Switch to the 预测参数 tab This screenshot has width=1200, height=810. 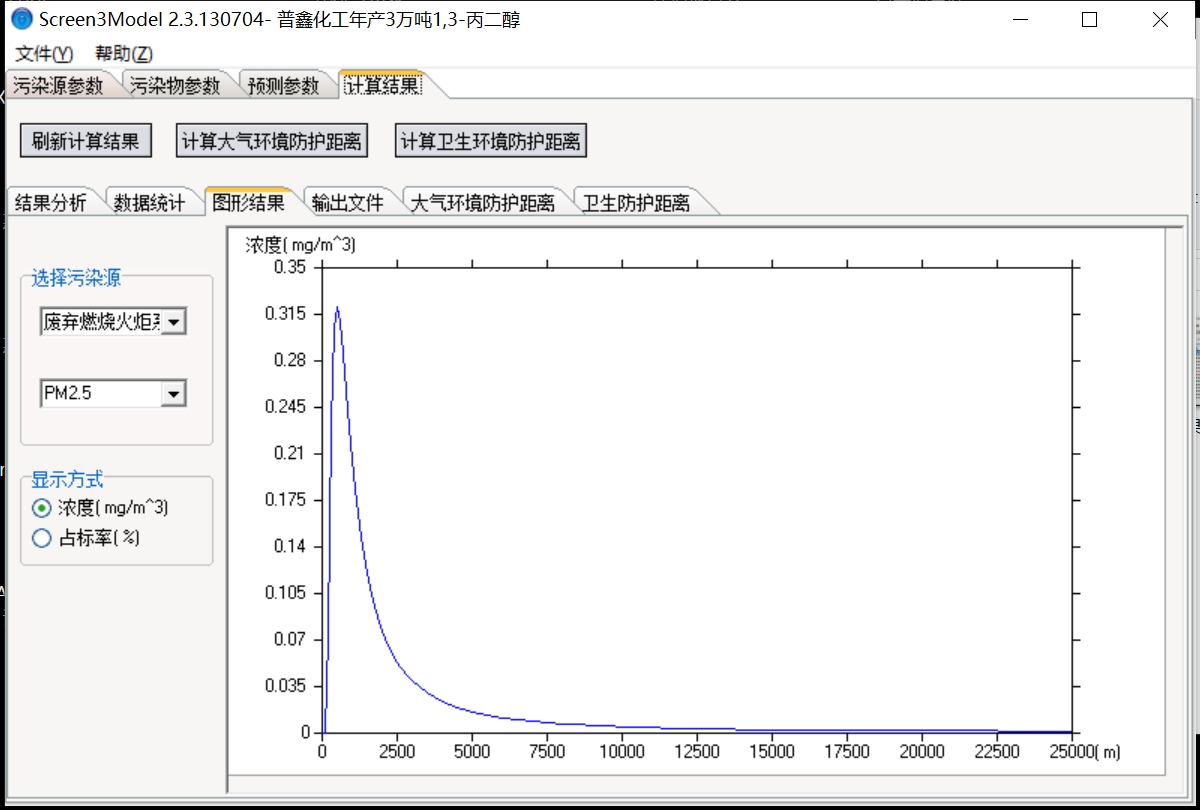tap(284, 86)
